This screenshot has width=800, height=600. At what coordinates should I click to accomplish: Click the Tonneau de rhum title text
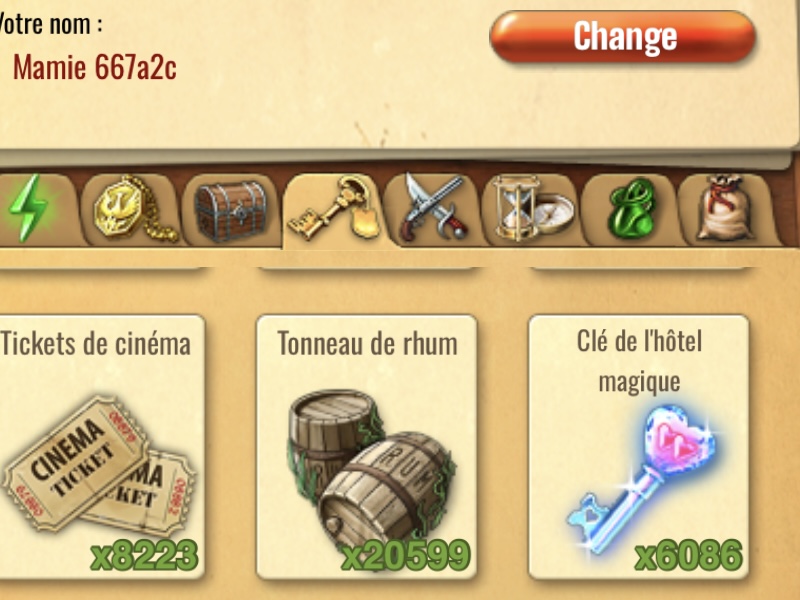[x=367, y=343]
